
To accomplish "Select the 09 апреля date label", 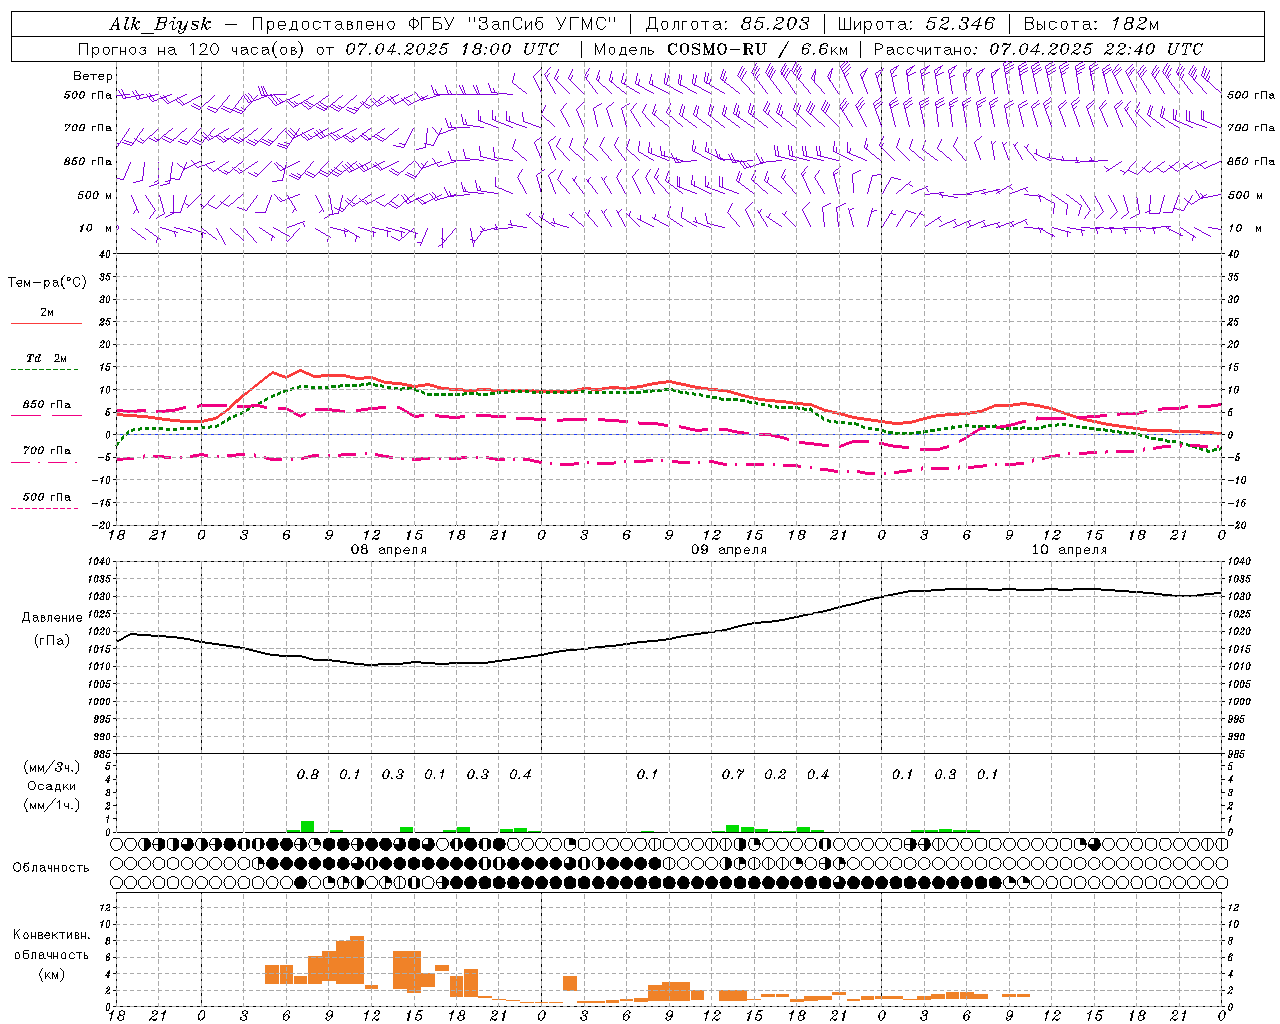I will point(729,550).
